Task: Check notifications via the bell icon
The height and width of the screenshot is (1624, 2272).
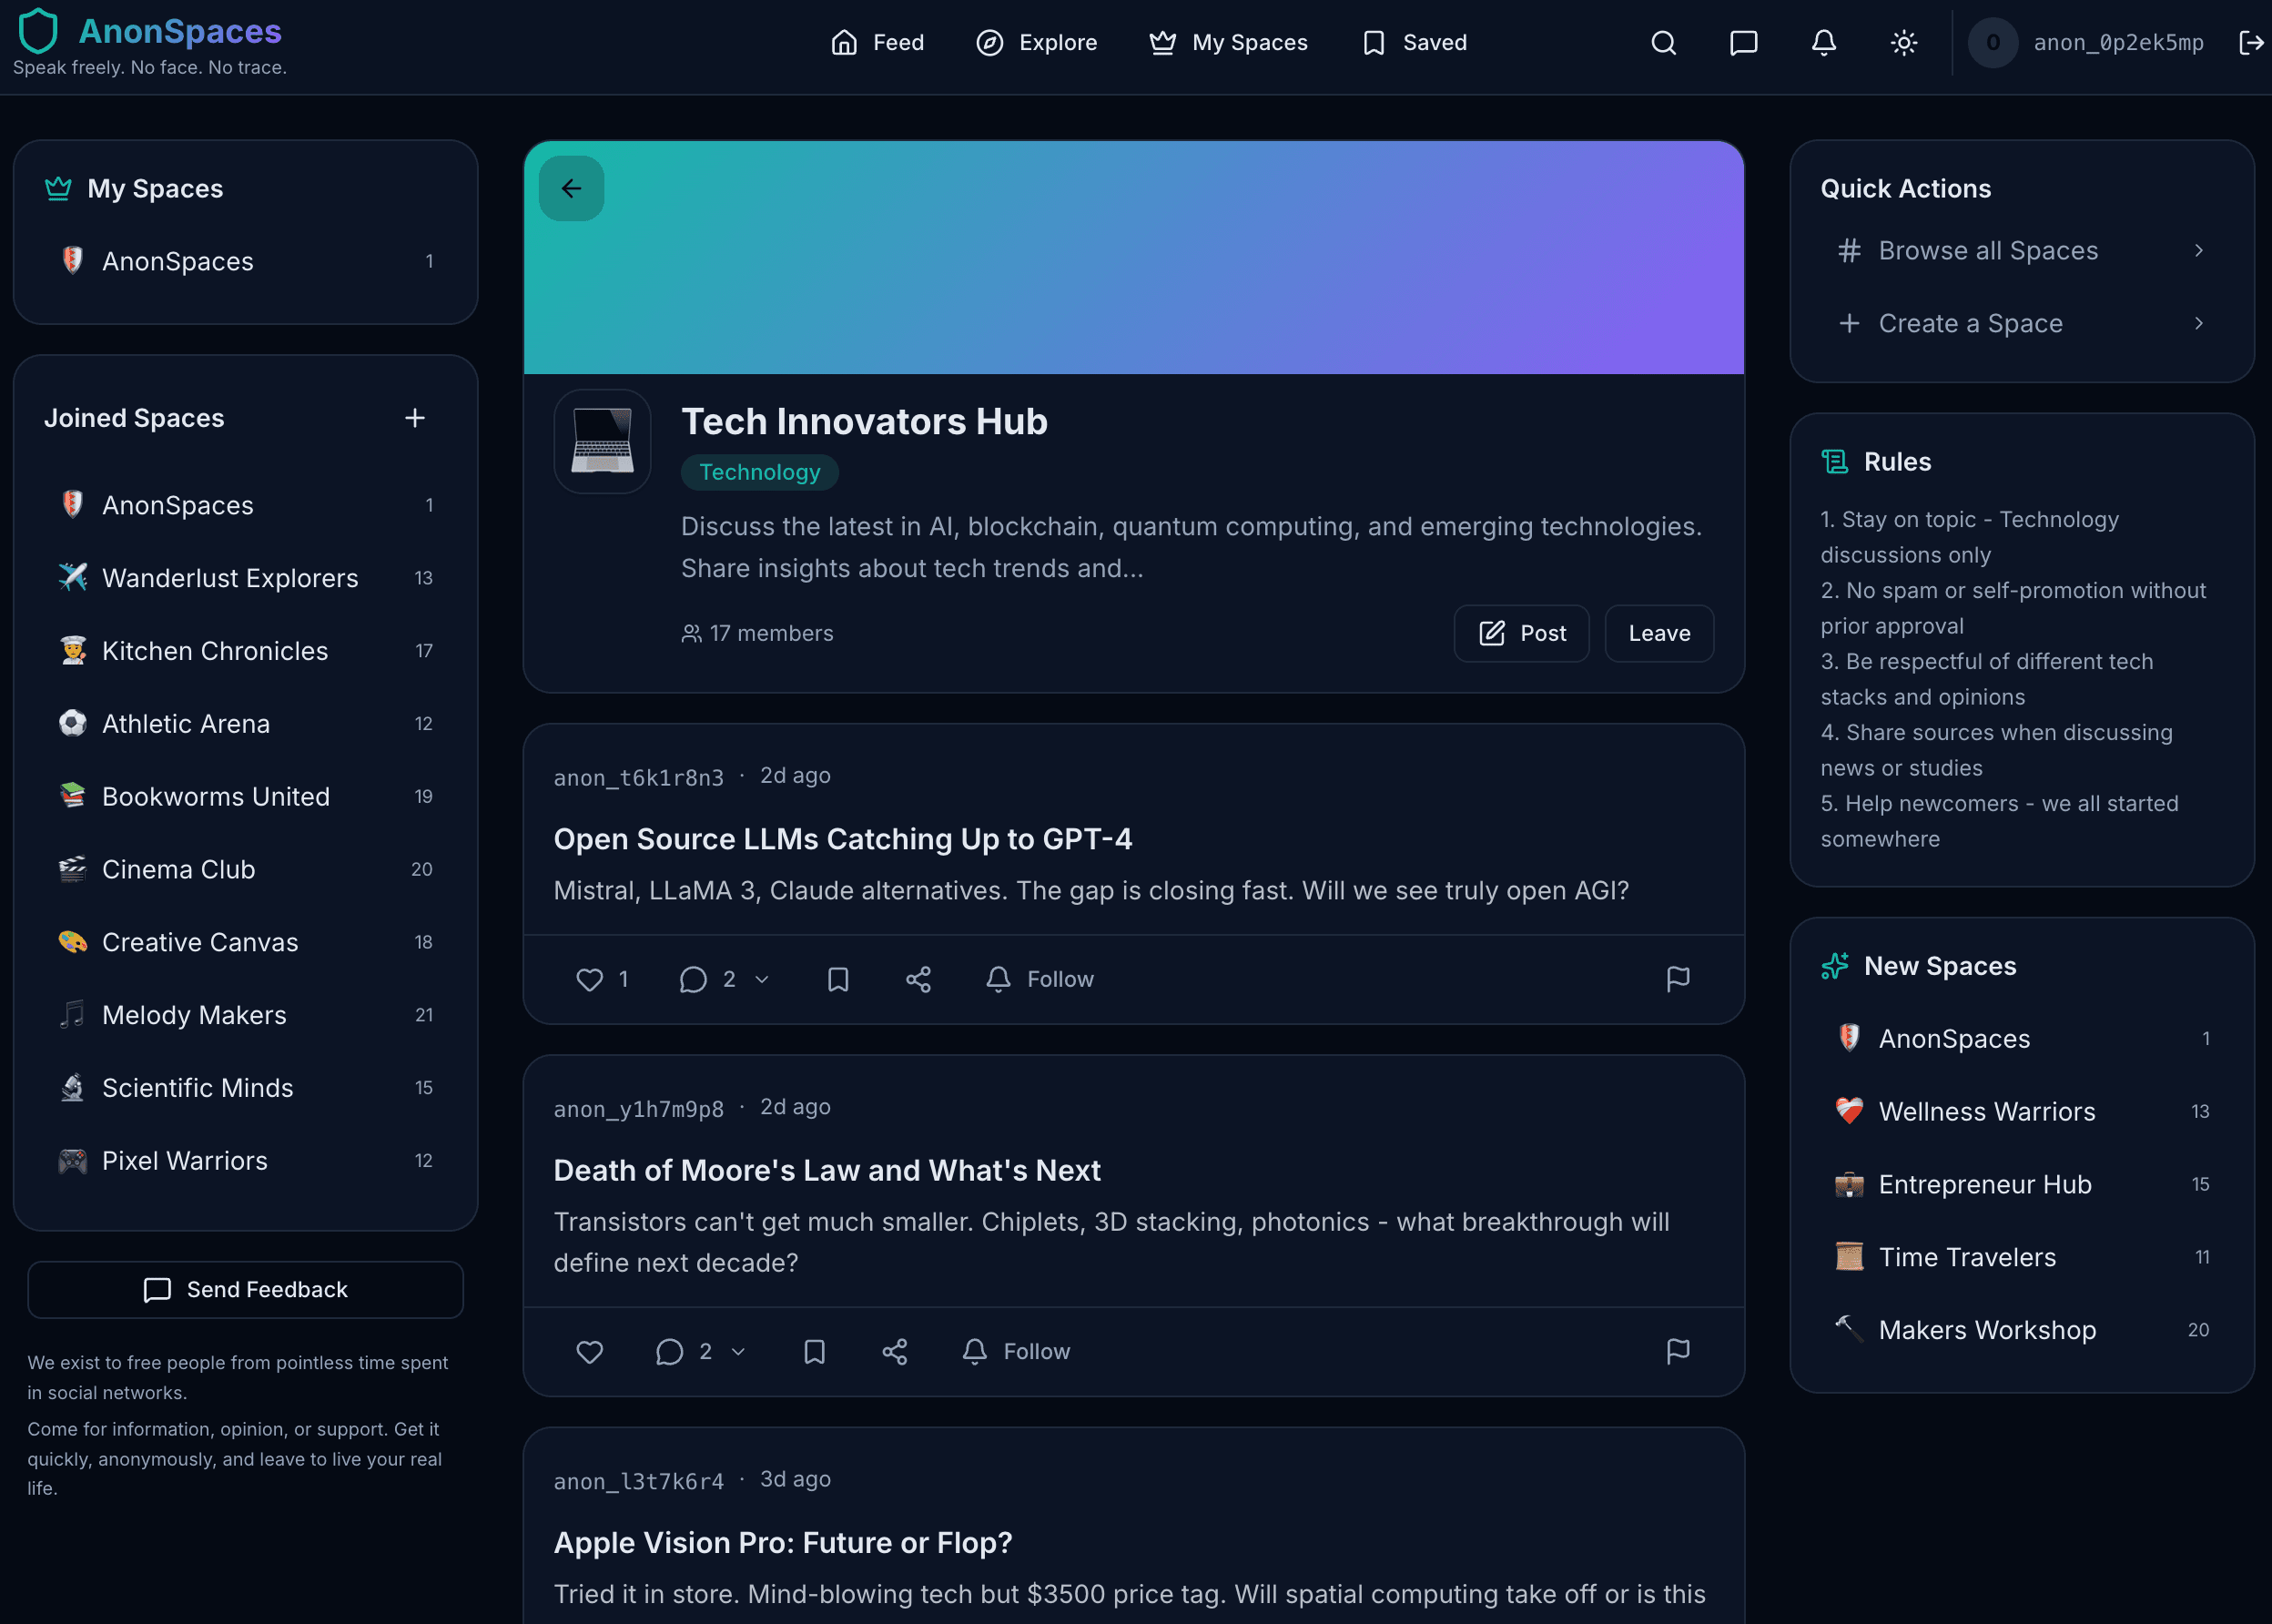Action: (1822, 42)
